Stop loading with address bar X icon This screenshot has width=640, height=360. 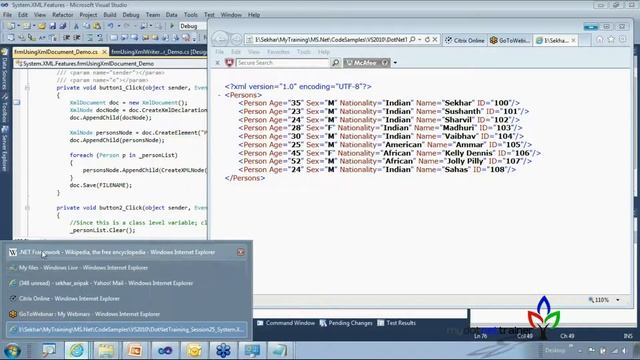point(435,40)
